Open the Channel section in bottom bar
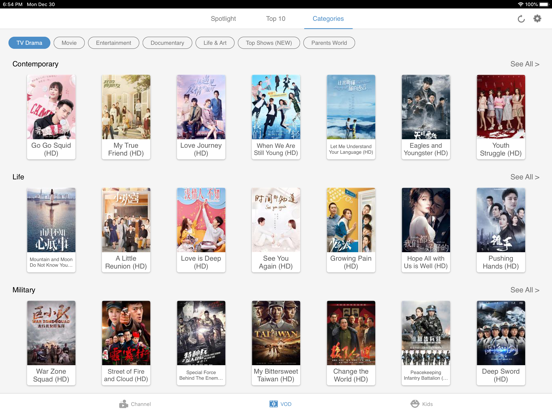Viewport: 552px width, 414px height. click(x=135, y=404)
